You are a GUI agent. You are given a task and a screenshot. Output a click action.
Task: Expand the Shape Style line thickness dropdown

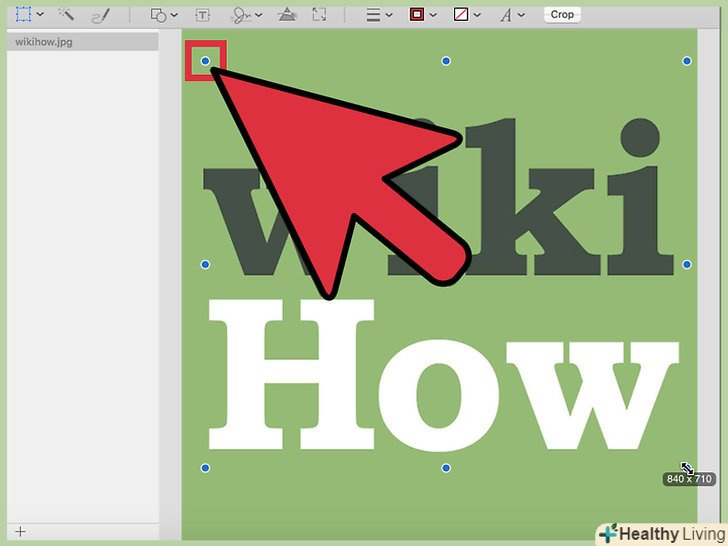(389, 15)
